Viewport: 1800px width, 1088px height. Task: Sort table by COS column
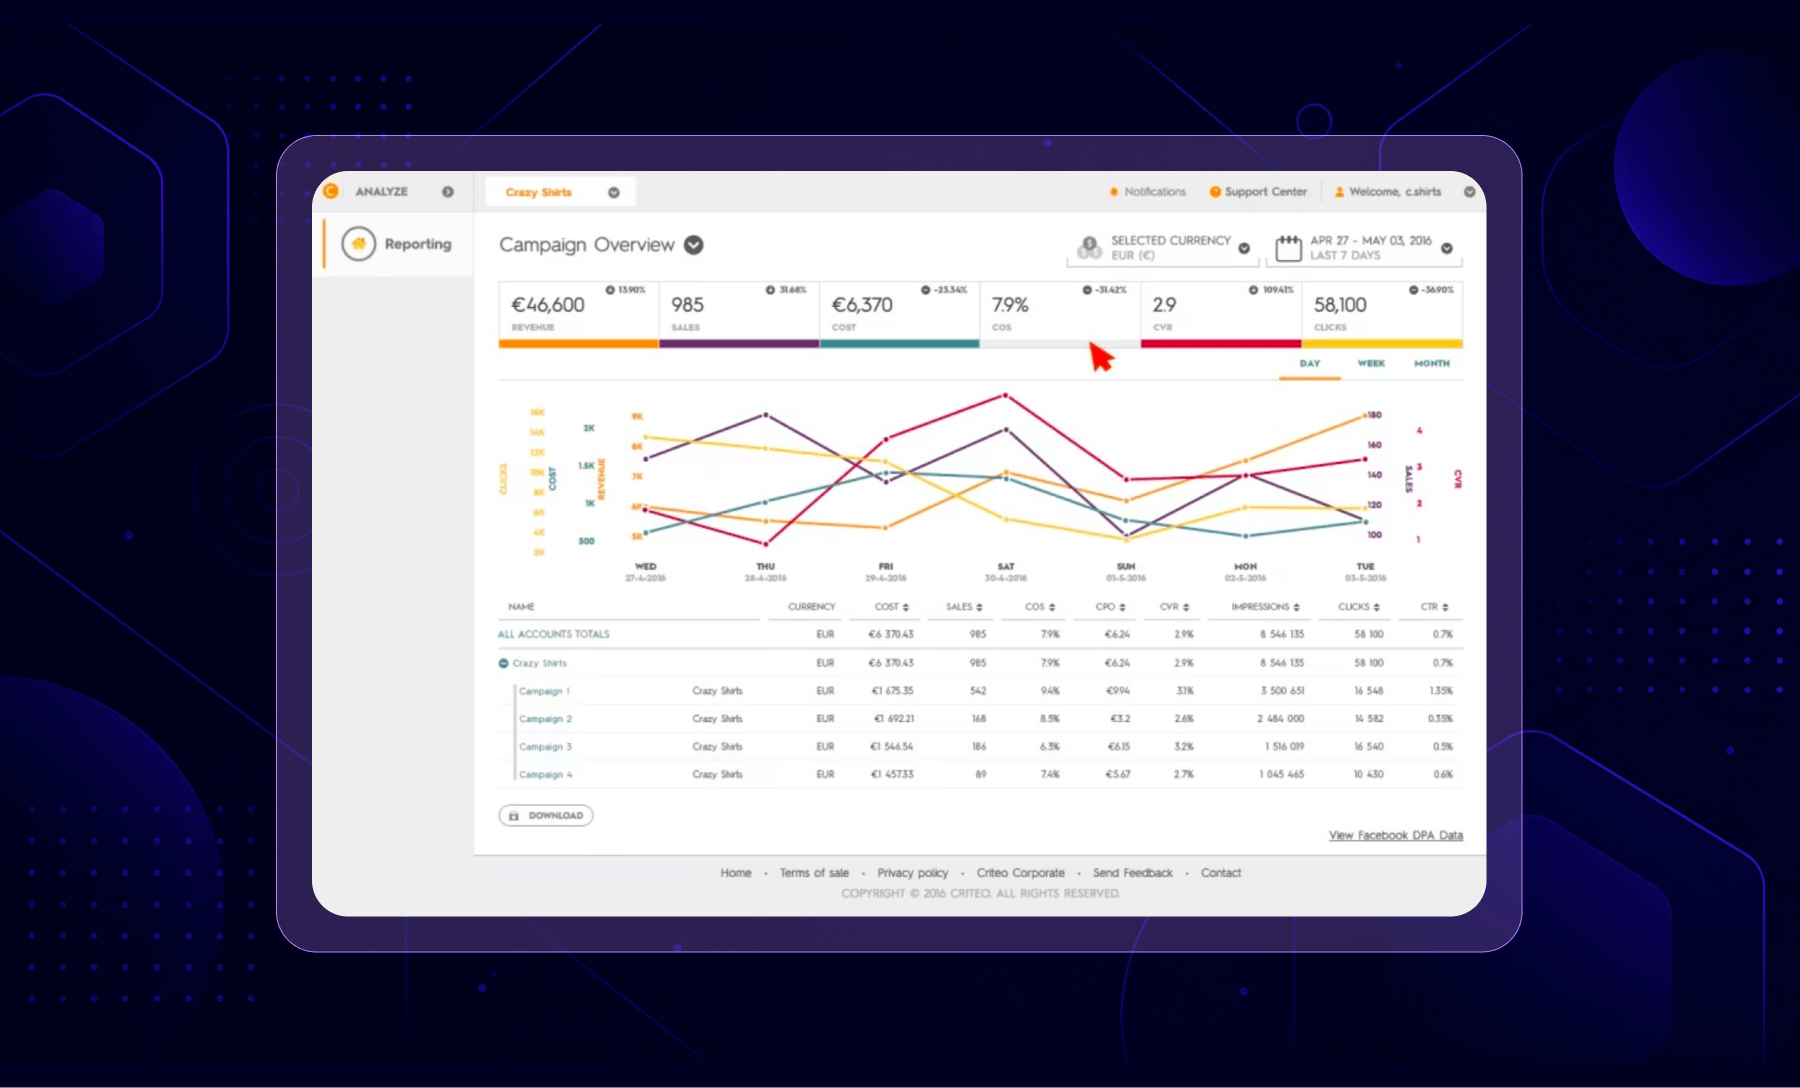click(1040, 607)
